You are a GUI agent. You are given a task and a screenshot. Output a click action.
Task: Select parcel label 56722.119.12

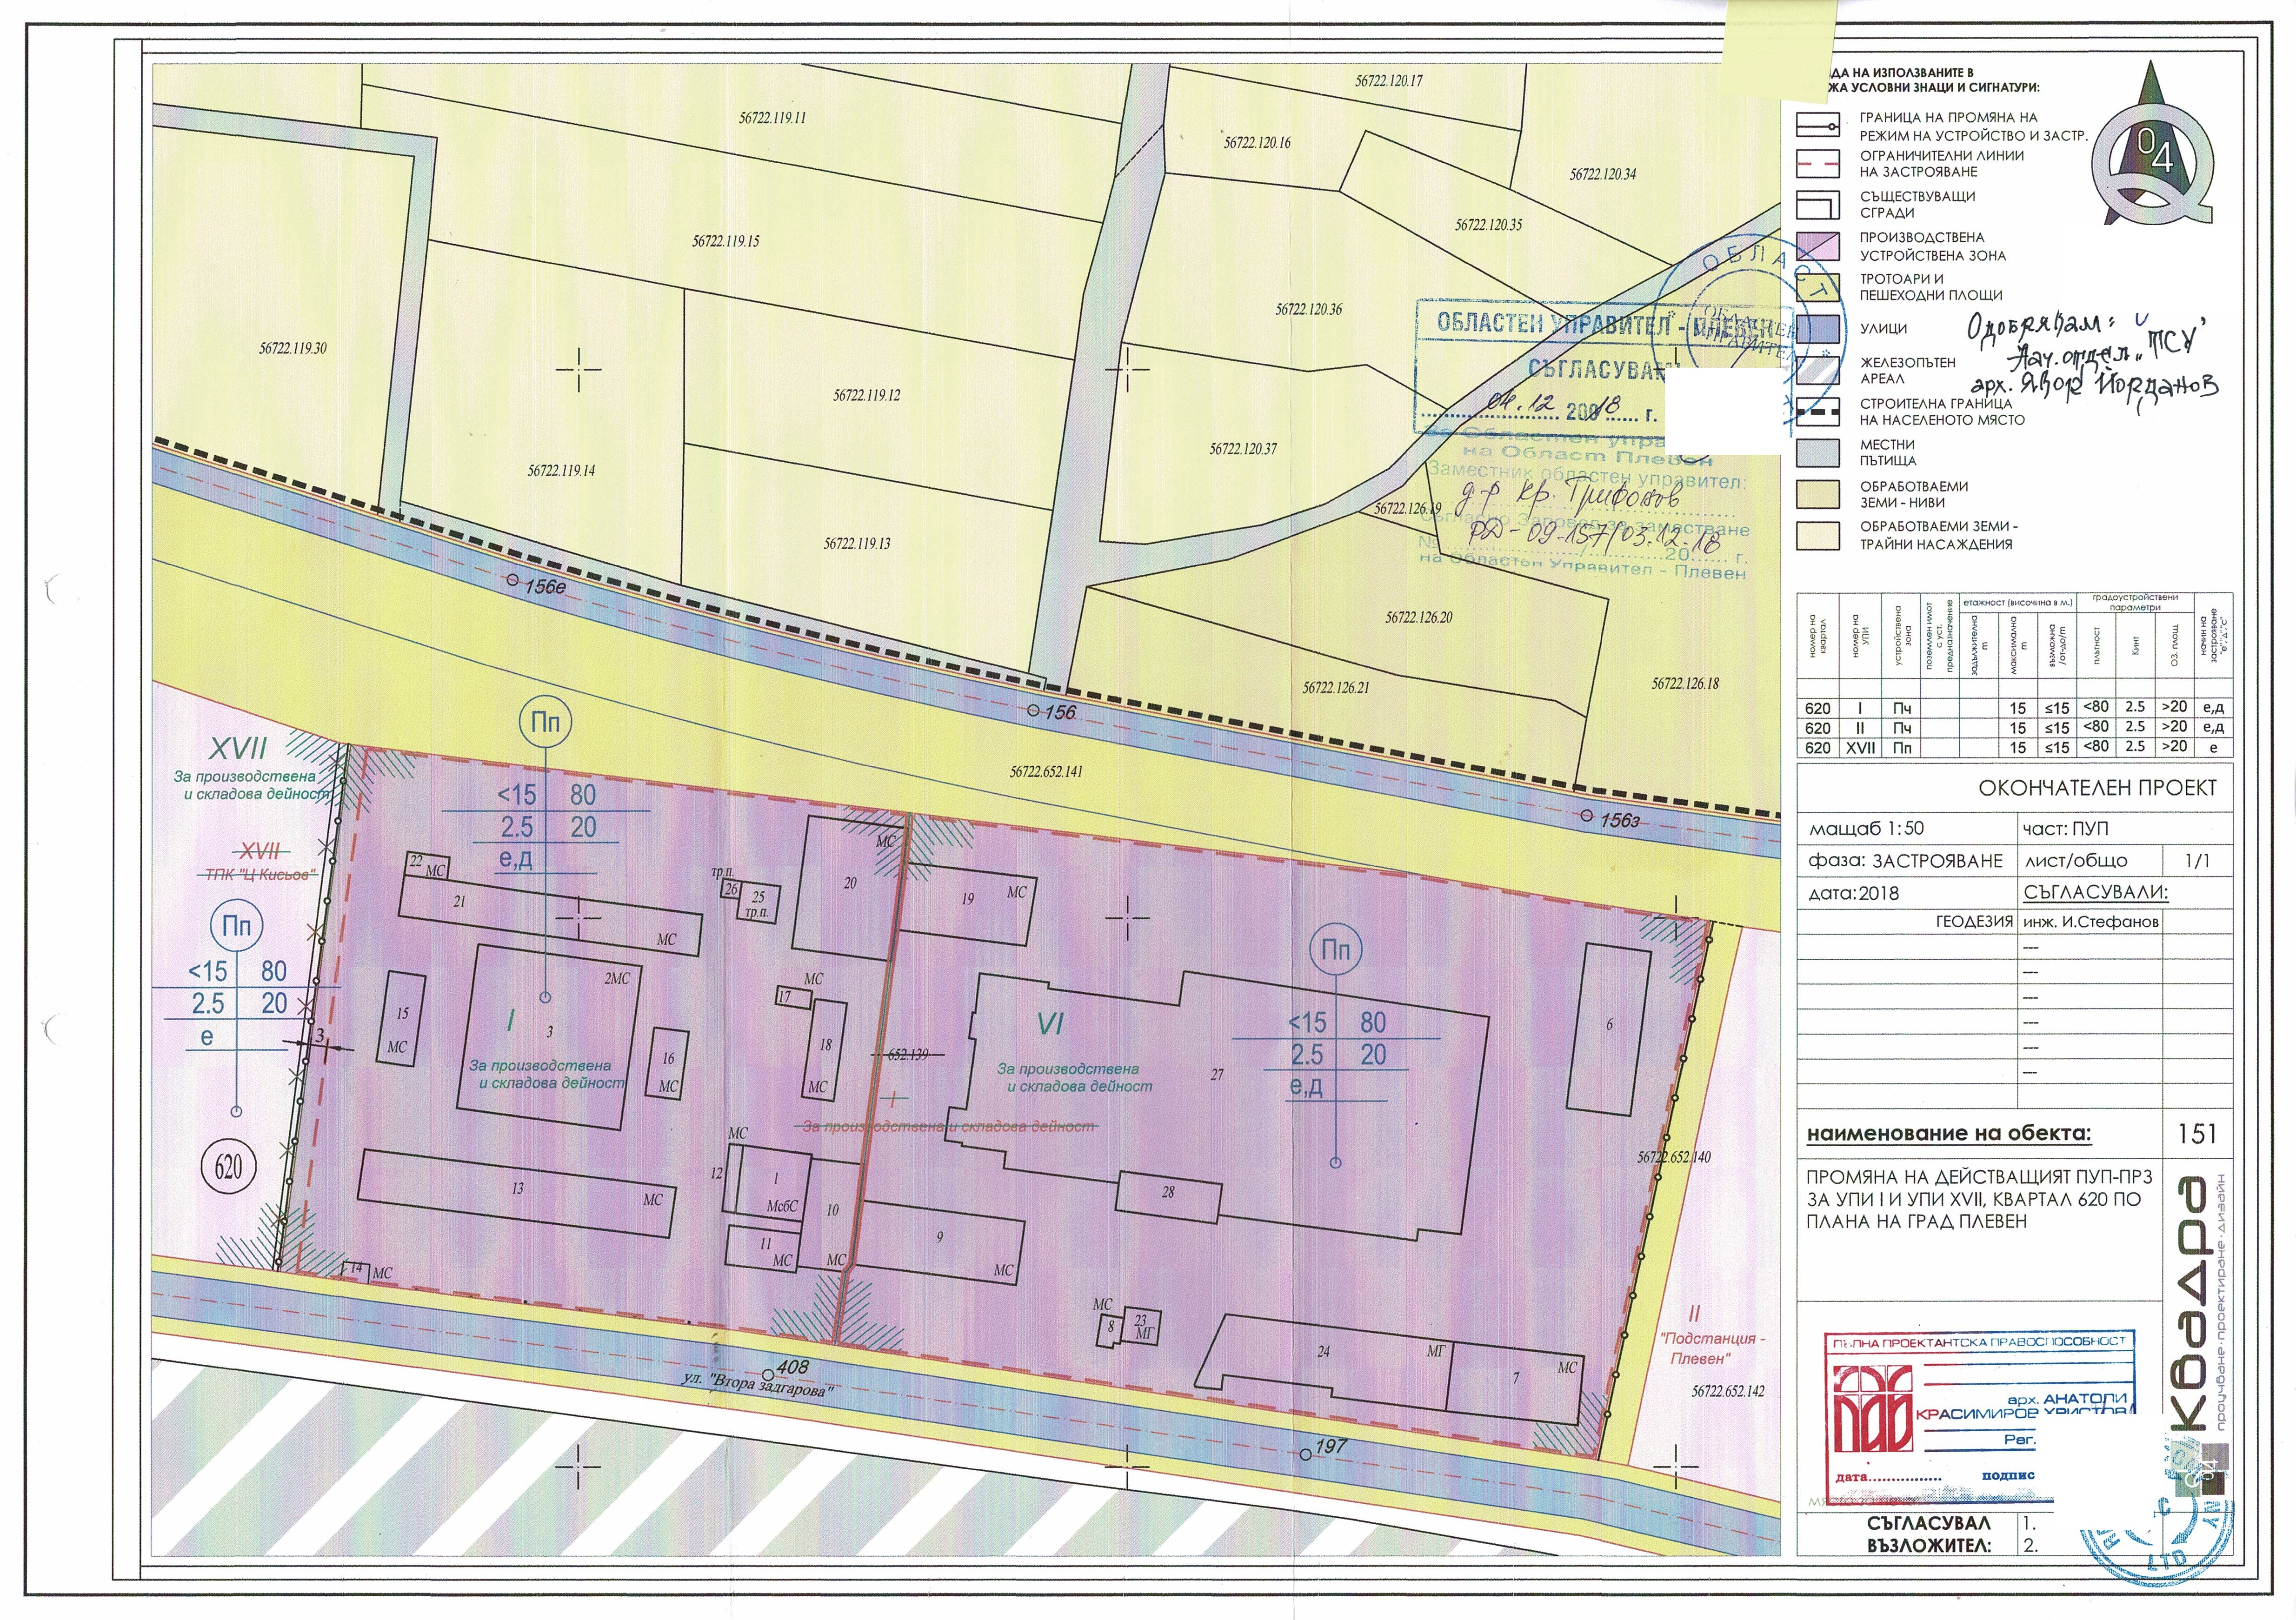coord(867,395)
